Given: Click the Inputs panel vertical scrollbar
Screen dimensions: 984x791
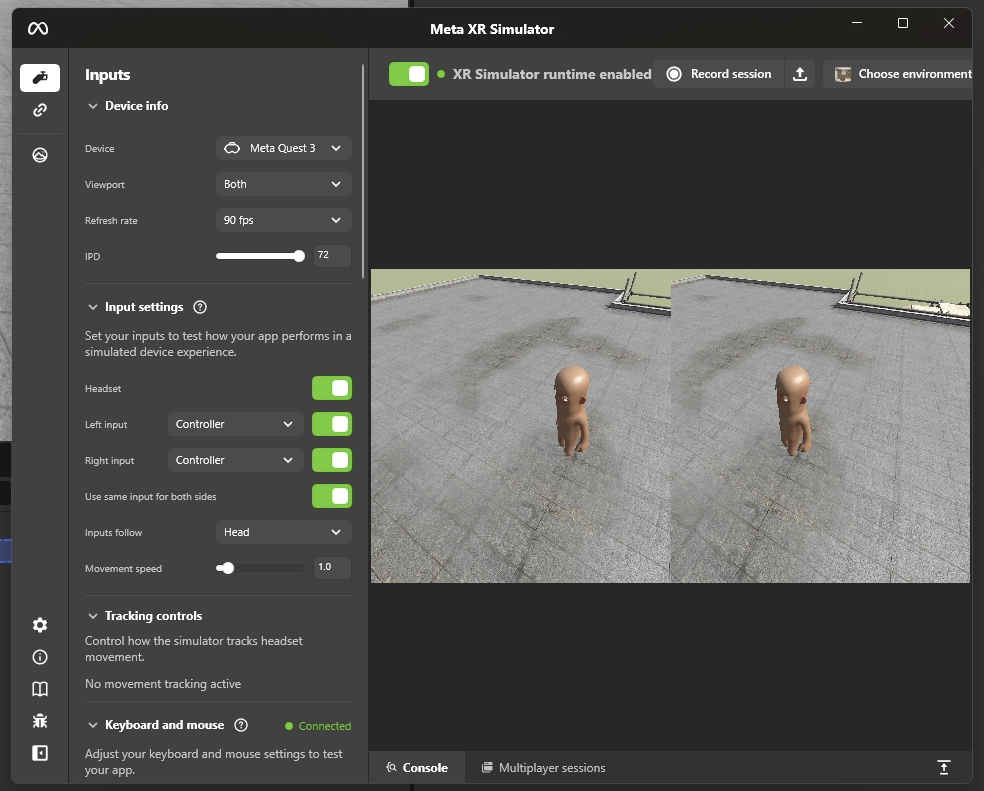Looking at the screenshot, I should 363,171.
